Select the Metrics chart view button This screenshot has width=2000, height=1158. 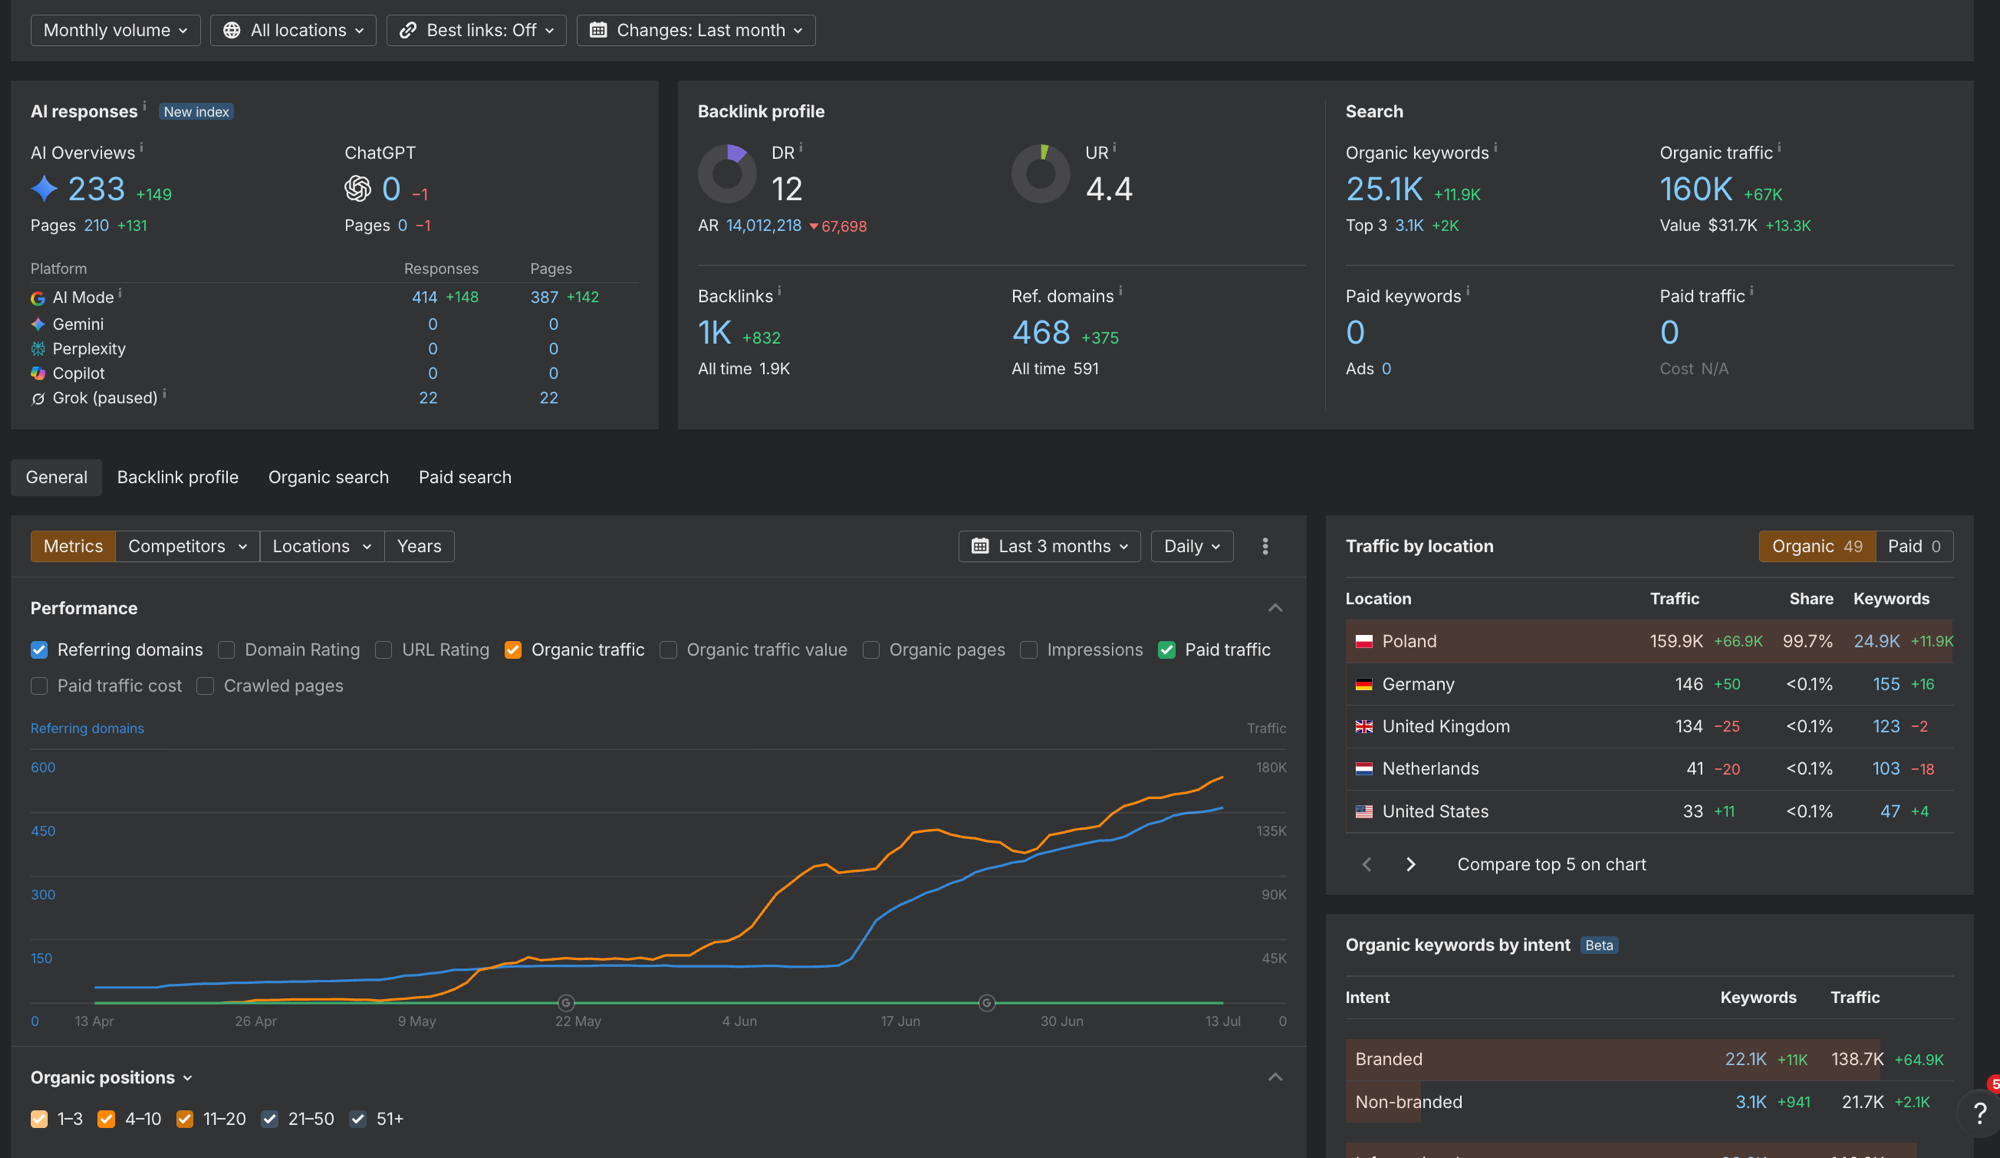pyautogui.click(x=73, y=546)
